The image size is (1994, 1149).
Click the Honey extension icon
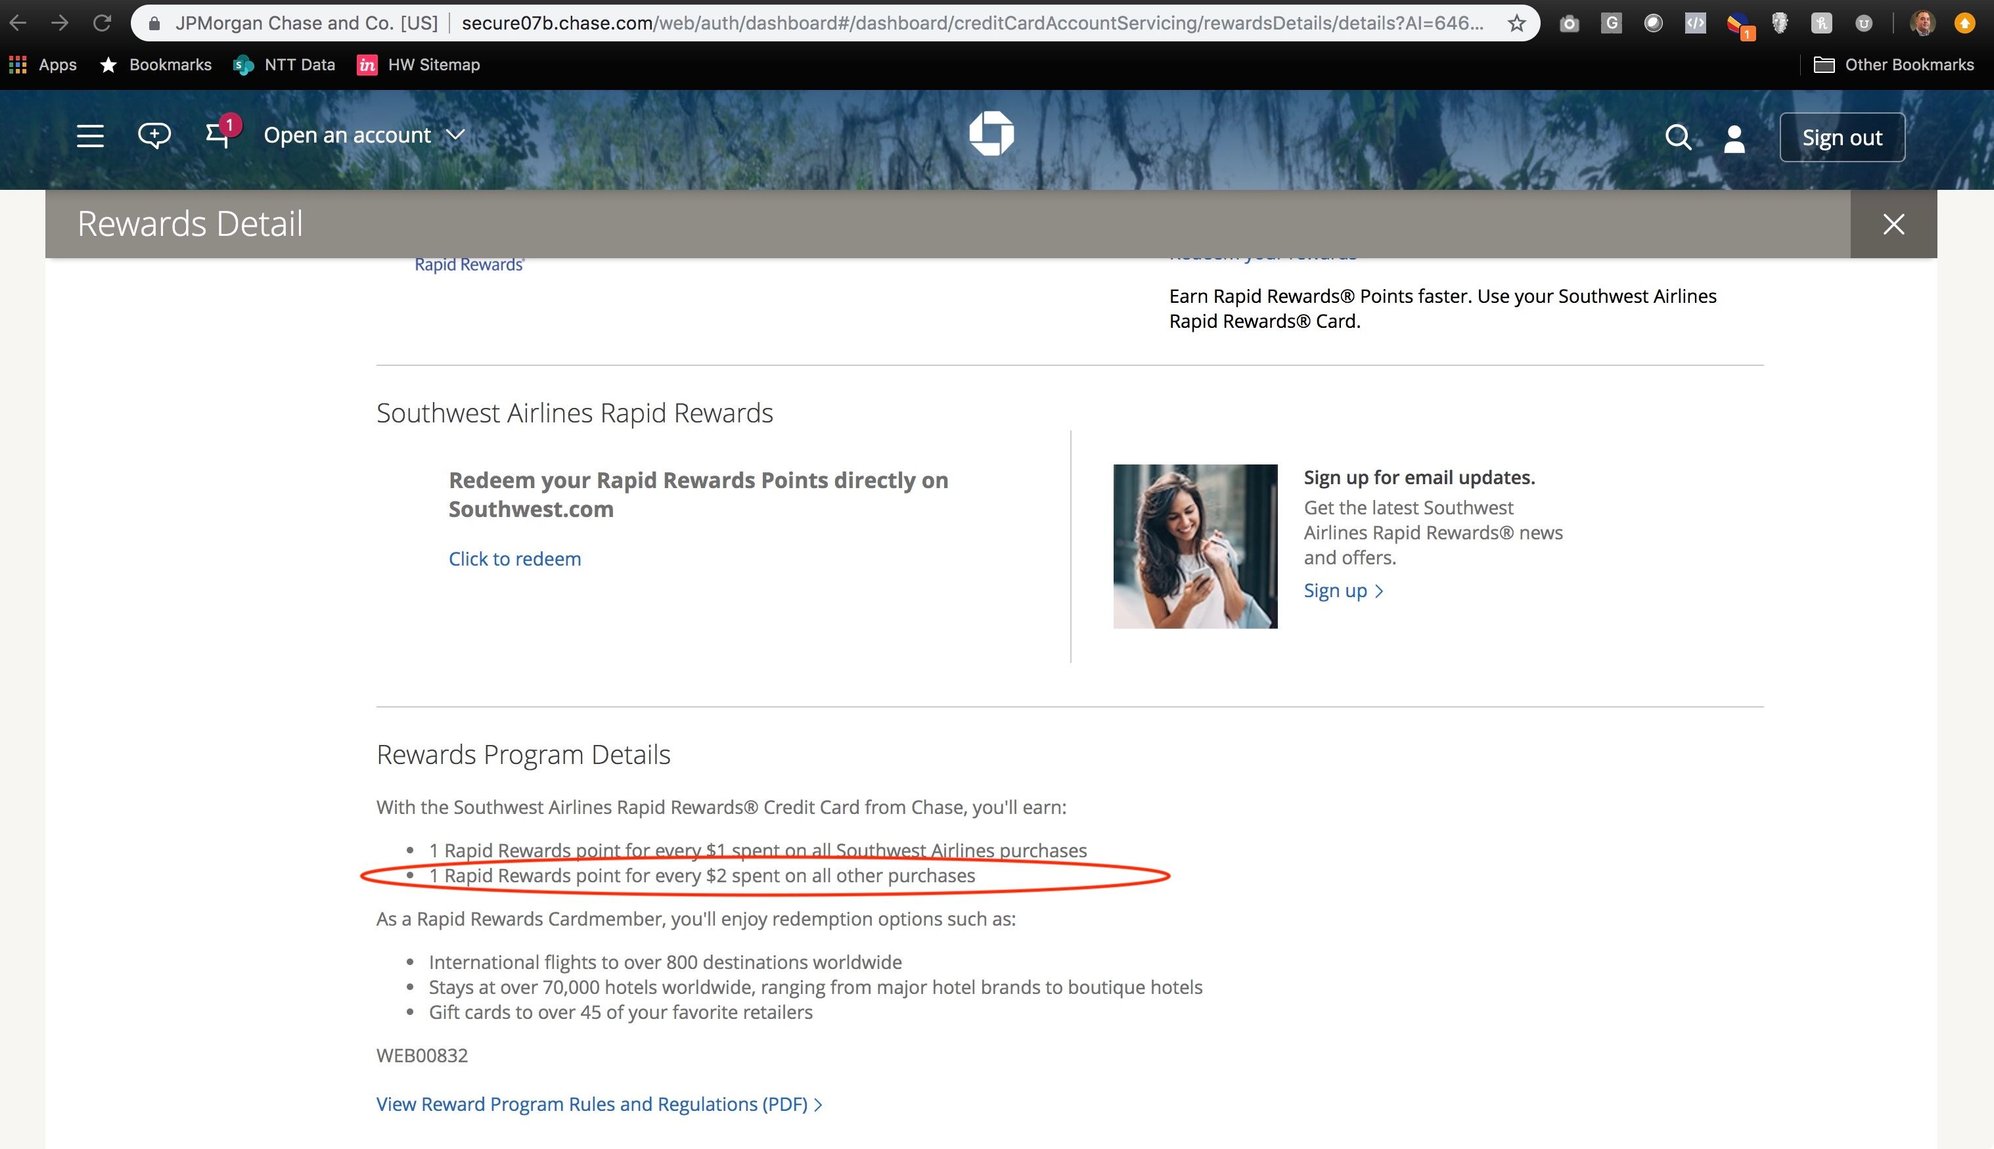click(1822, 23)
